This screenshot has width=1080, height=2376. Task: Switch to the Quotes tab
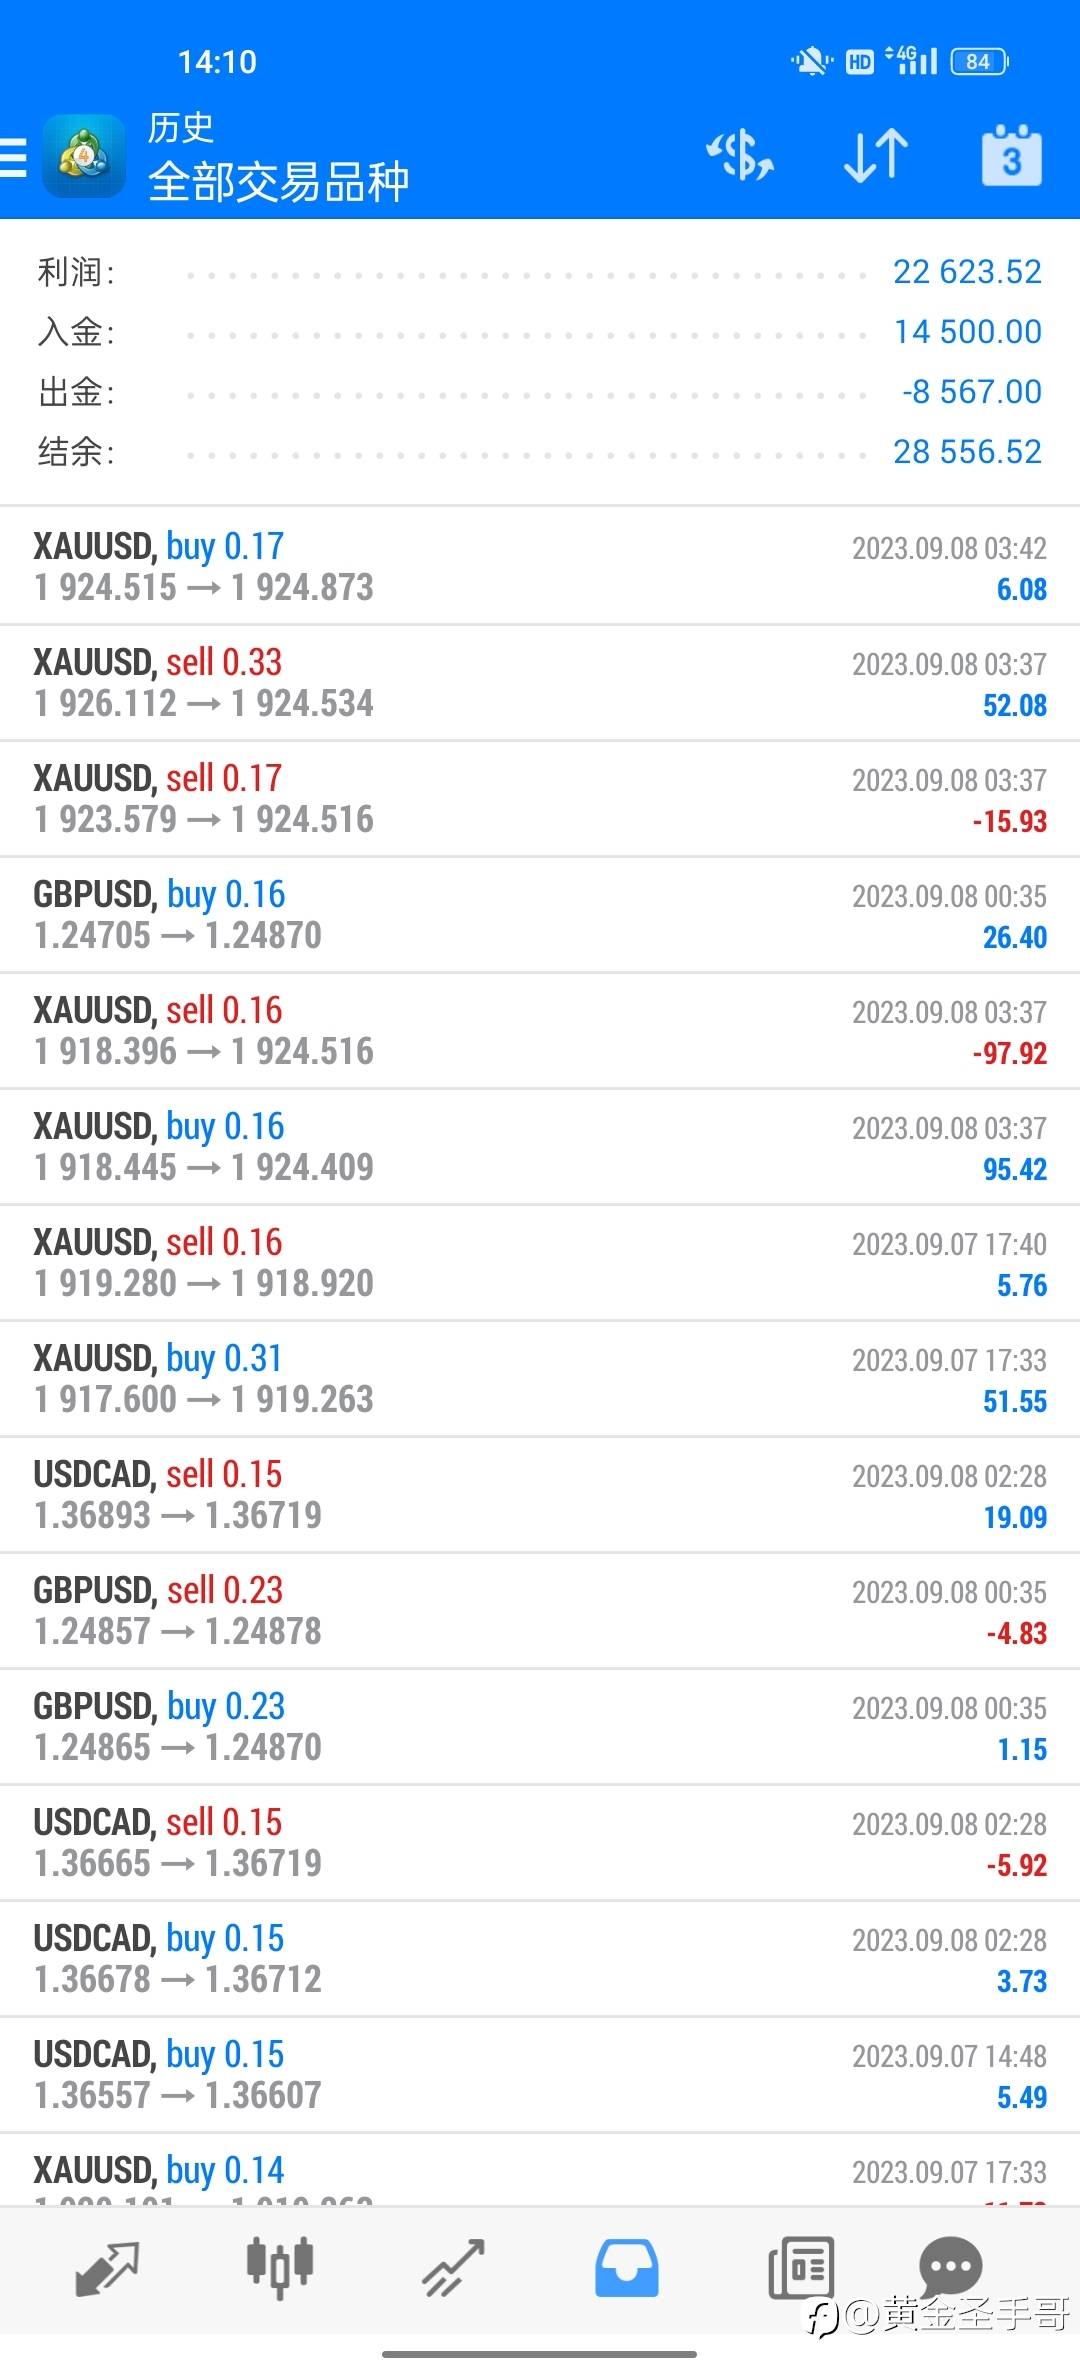coord(107,2268)
